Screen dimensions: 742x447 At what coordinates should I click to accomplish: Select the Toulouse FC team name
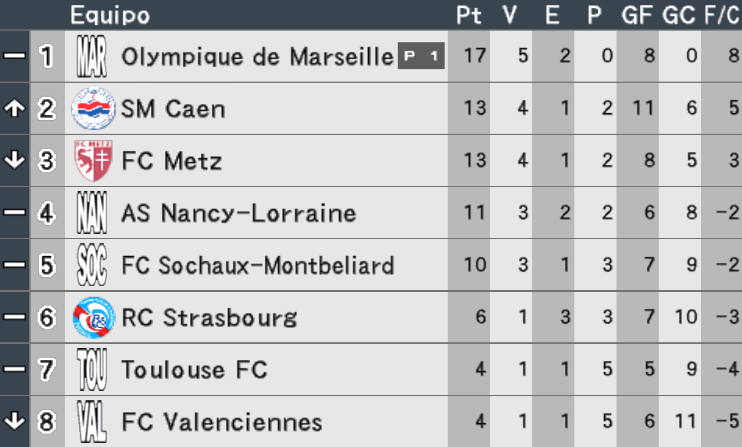(194, 369)
